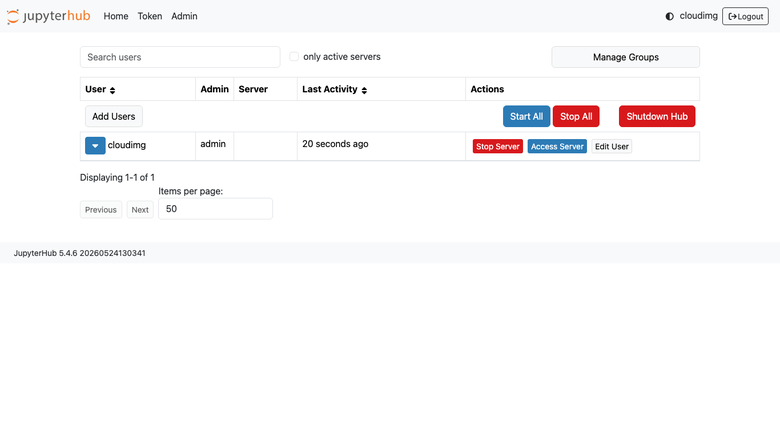Click Shutdown Hub button
Image resolution: width=780 pixels, height=439 pixels.
(657, 116)
